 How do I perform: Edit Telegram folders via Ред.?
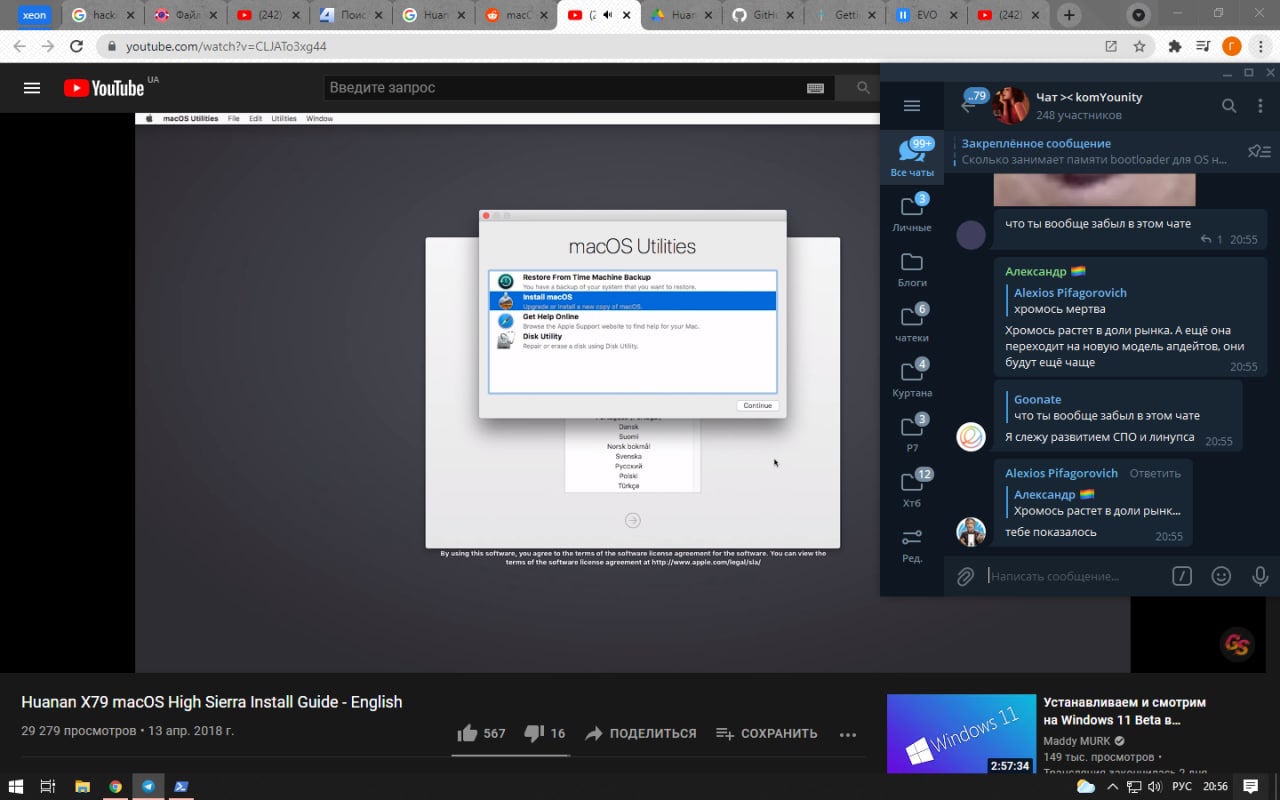[x=912, y=545]
